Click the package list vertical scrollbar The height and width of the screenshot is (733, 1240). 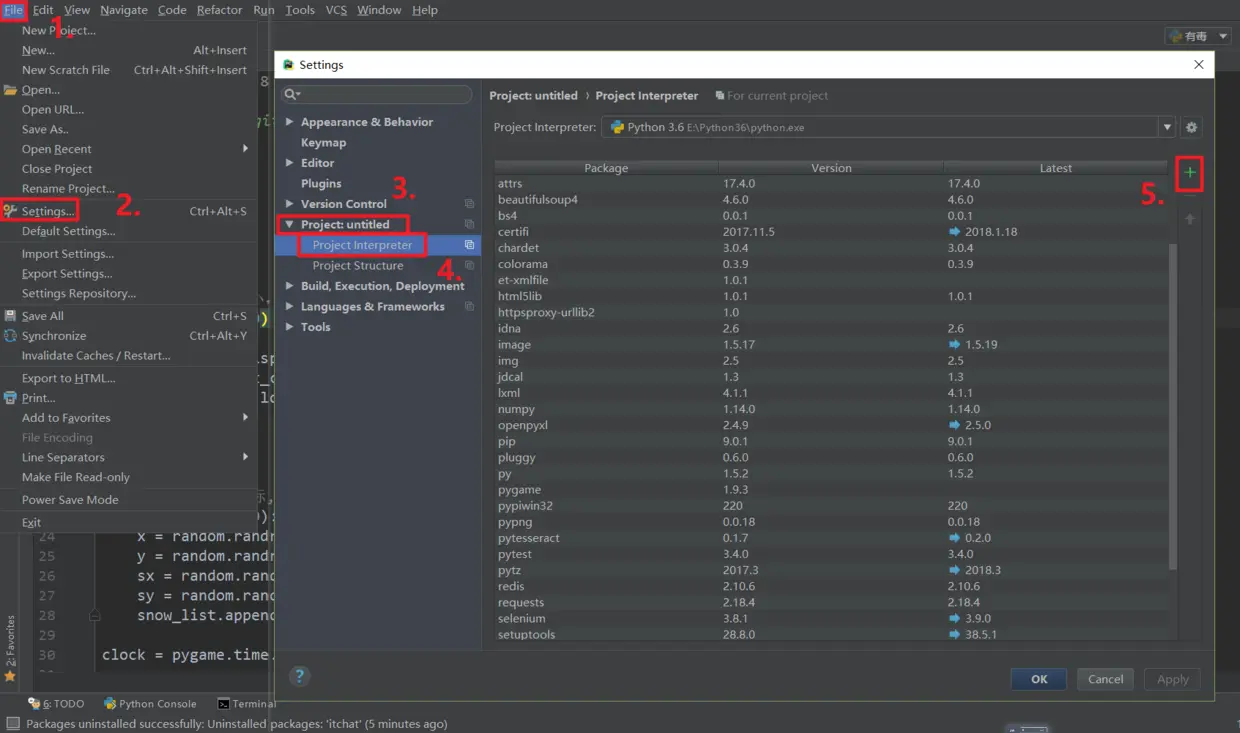click(x=1173, y=408)
